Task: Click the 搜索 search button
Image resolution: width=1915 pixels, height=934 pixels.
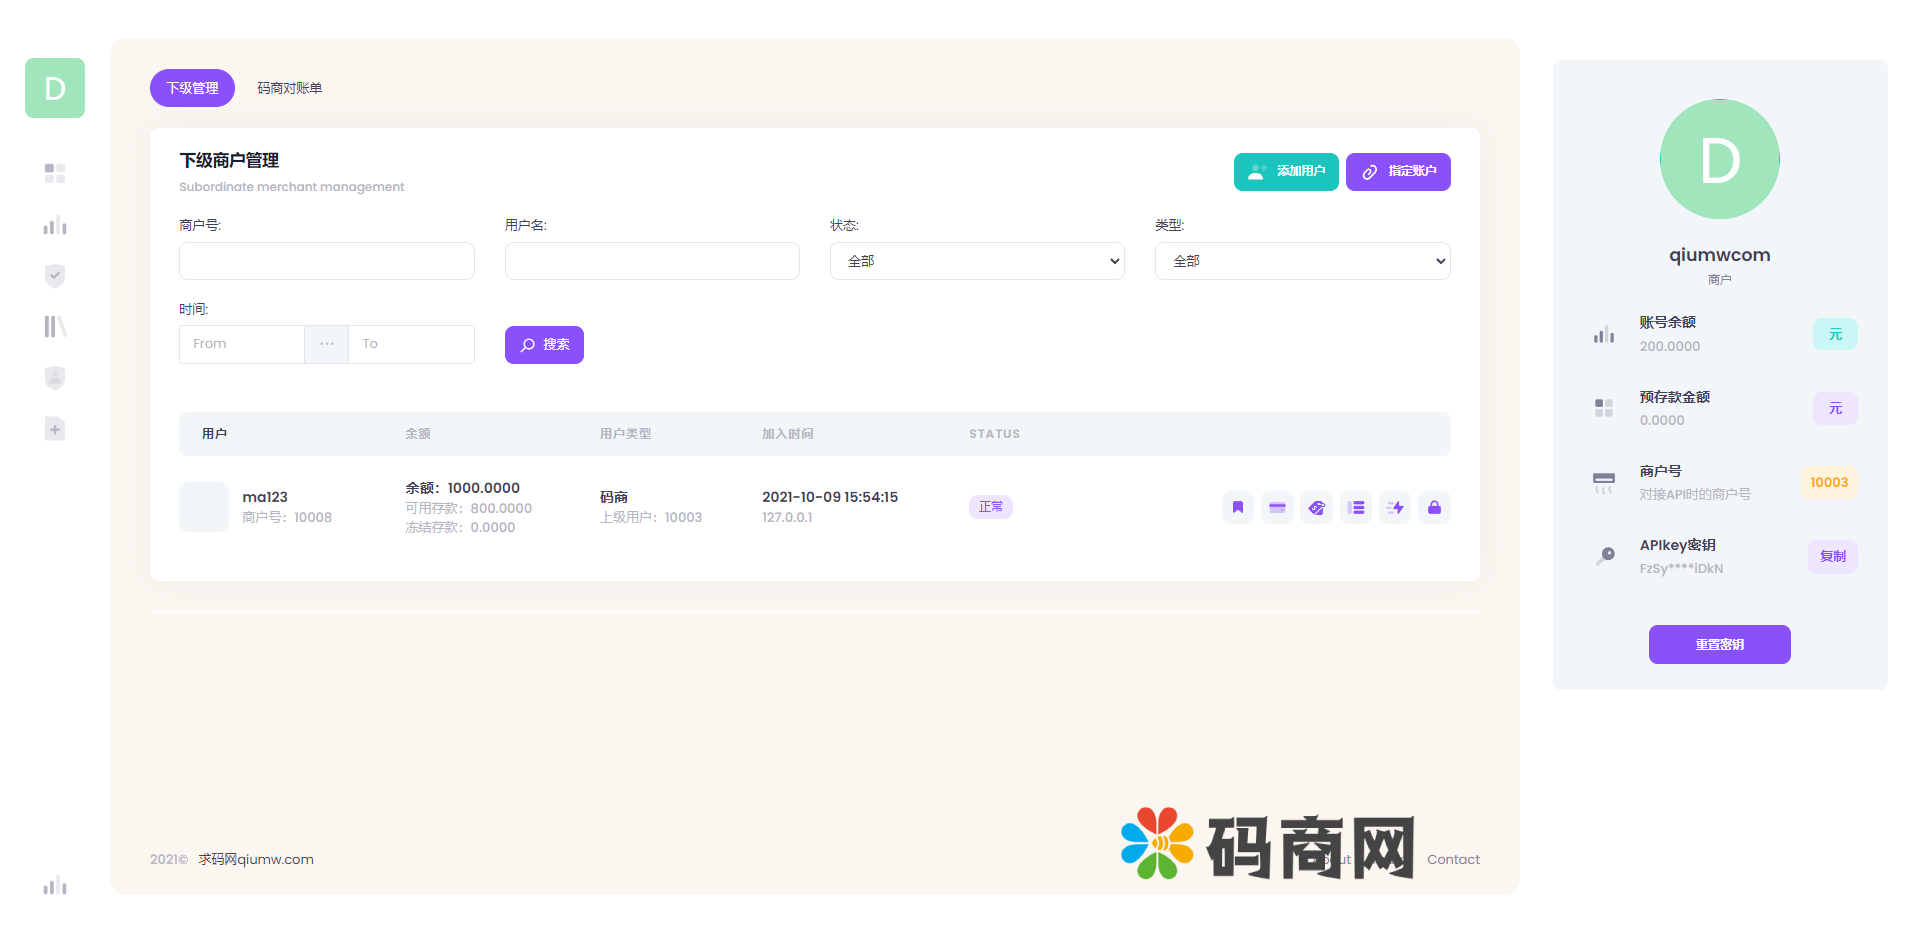Action: 544,345
